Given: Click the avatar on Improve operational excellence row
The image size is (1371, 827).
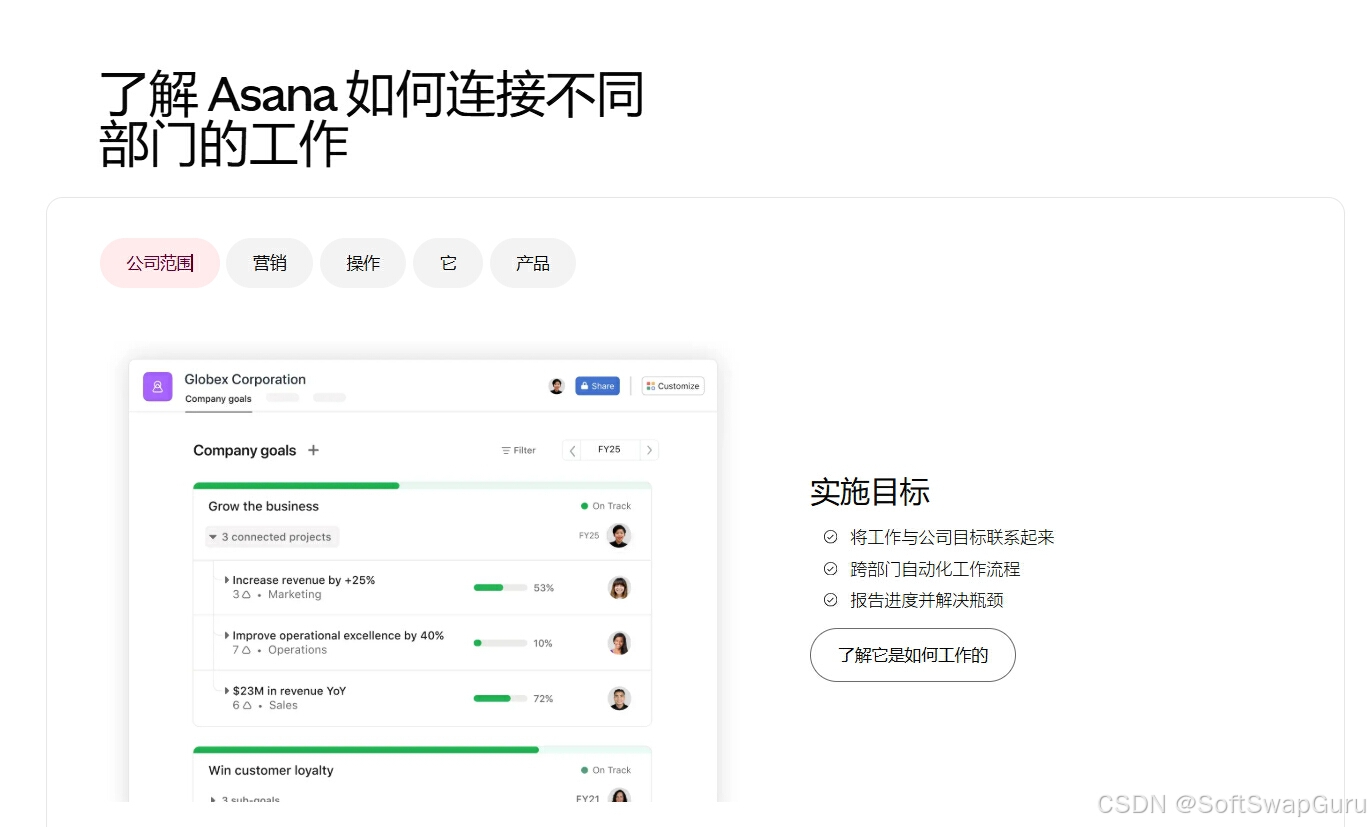Looking at the screenshot, I should [619, 643].
